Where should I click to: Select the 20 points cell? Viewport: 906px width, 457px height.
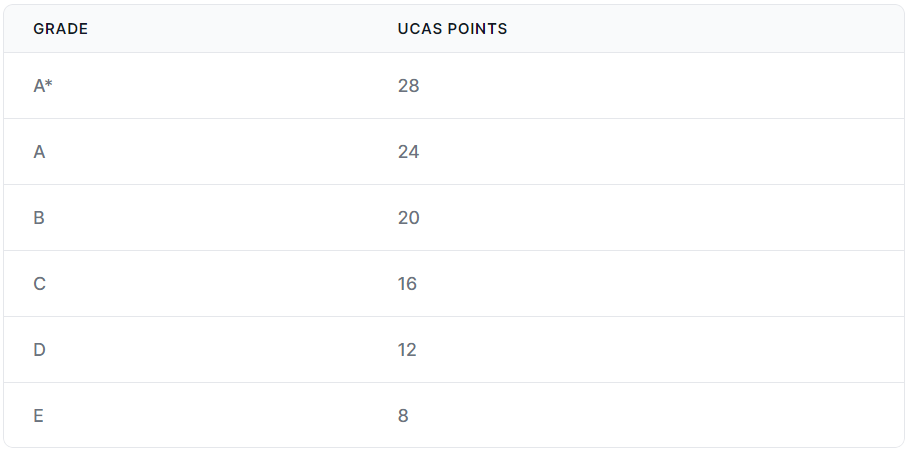(x=409, y=218)
